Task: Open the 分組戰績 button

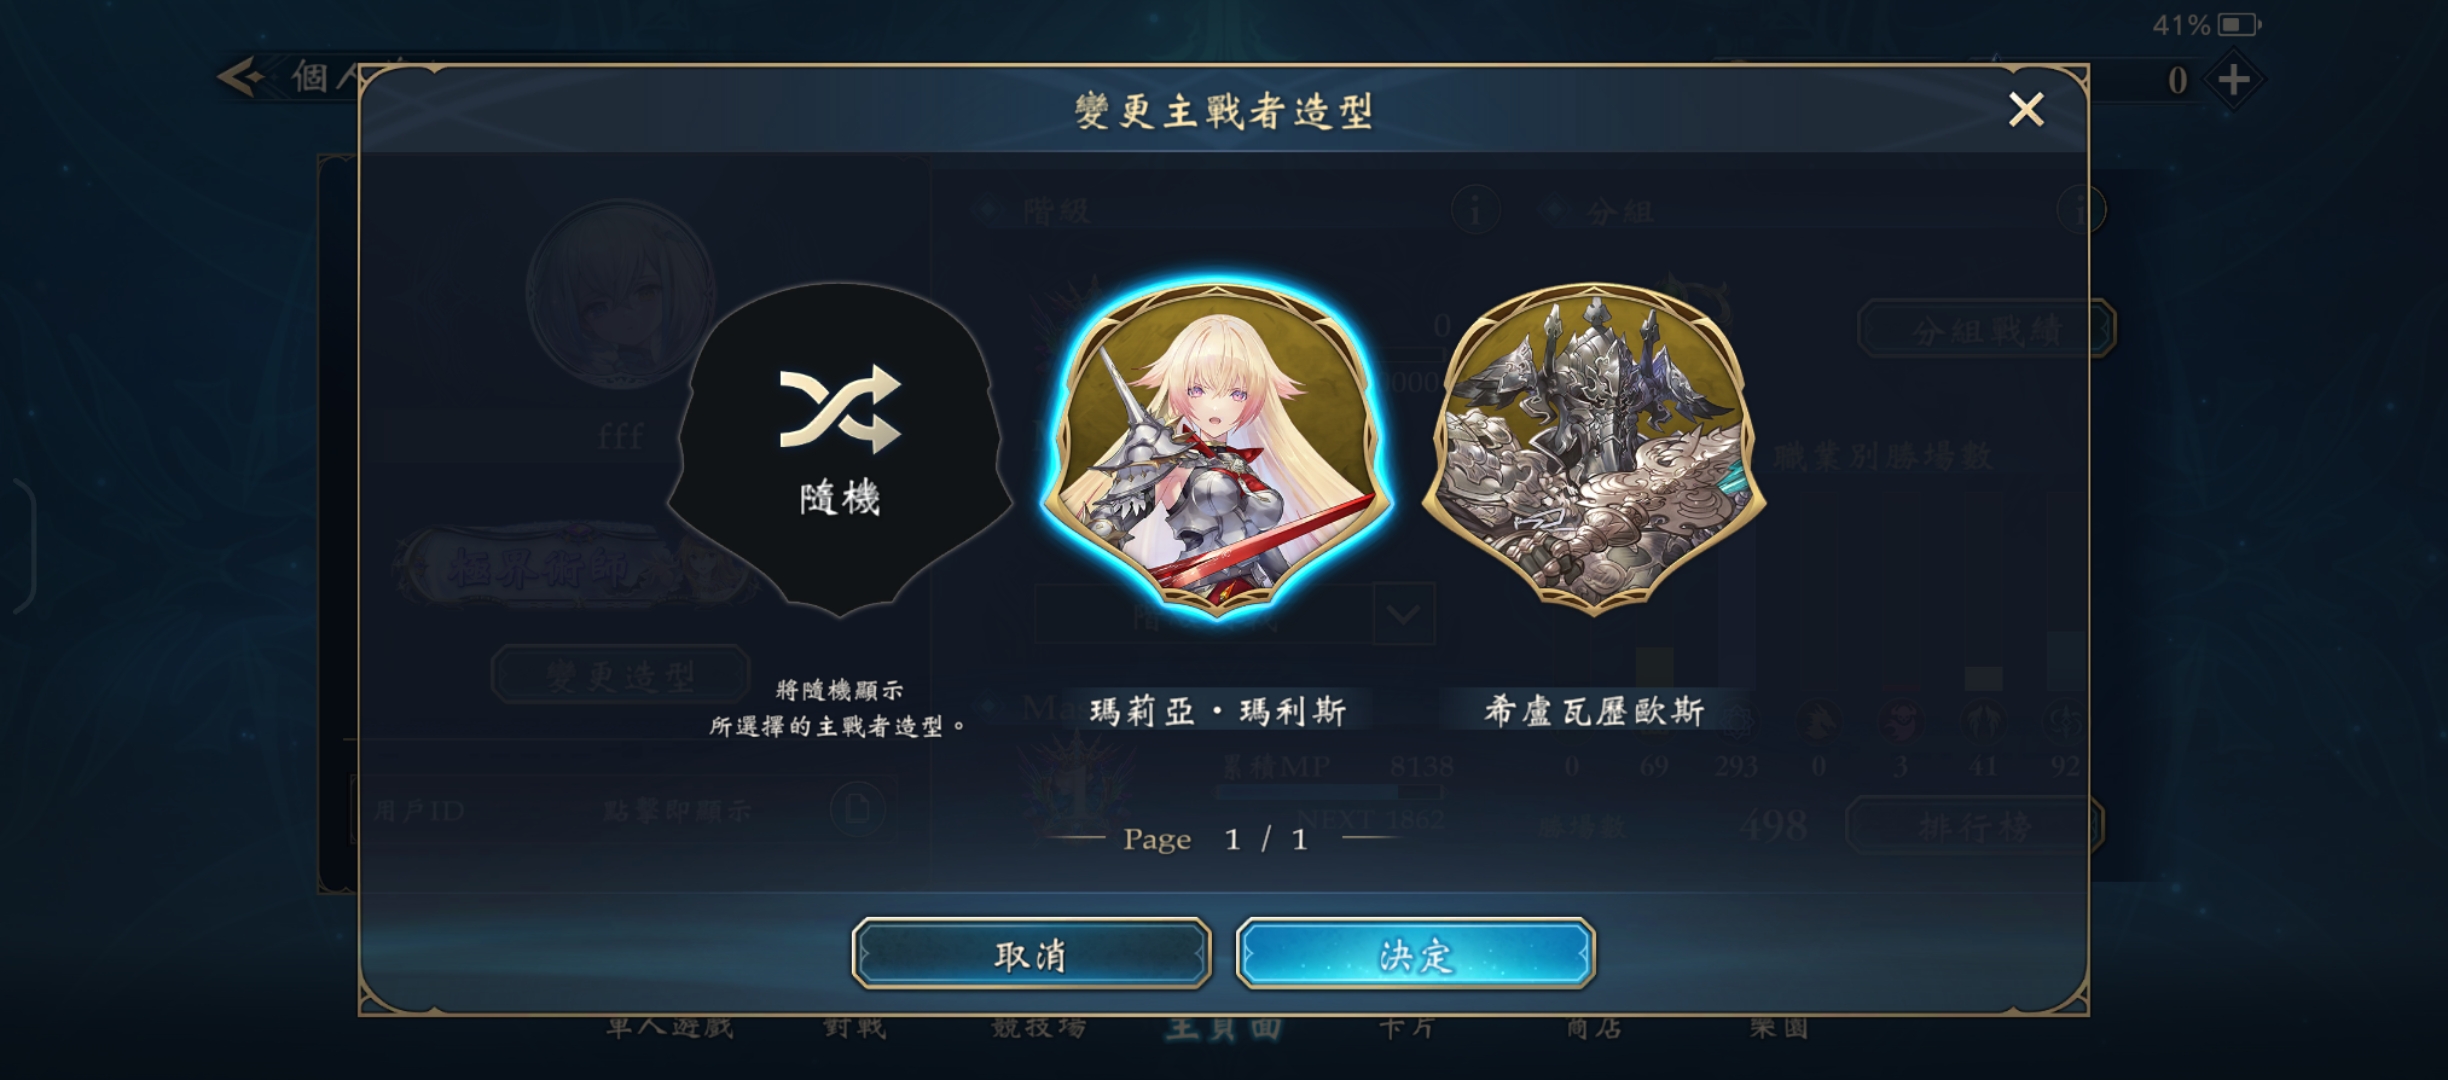Action: (x=1986, y=329)
